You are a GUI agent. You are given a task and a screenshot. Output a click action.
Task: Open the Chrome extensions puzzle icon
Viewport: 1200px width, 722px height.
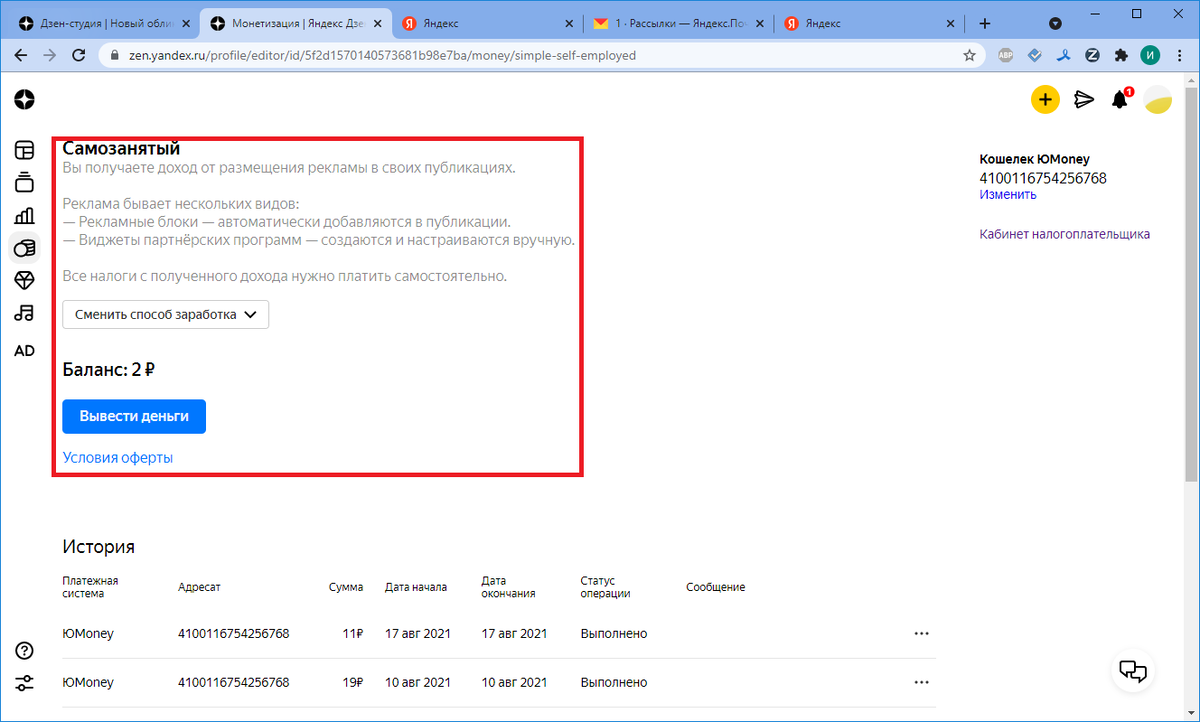coord(1121,56)
